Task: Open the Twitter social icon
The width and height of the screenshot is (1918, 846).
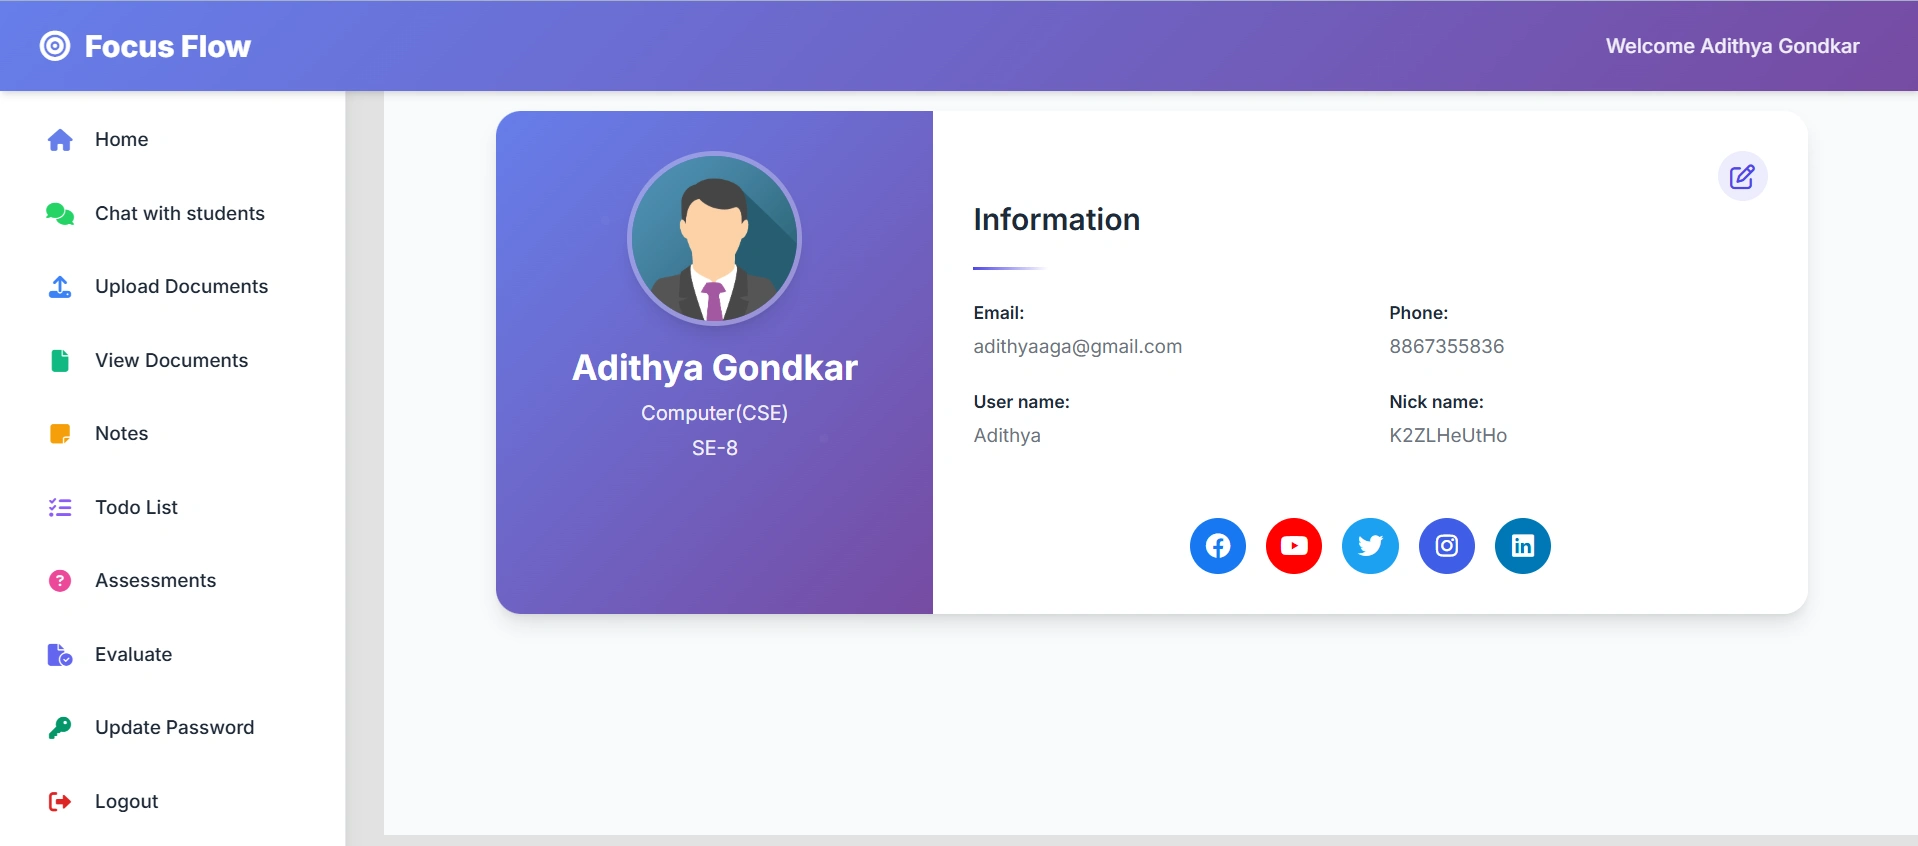Action: [1370, 546]
